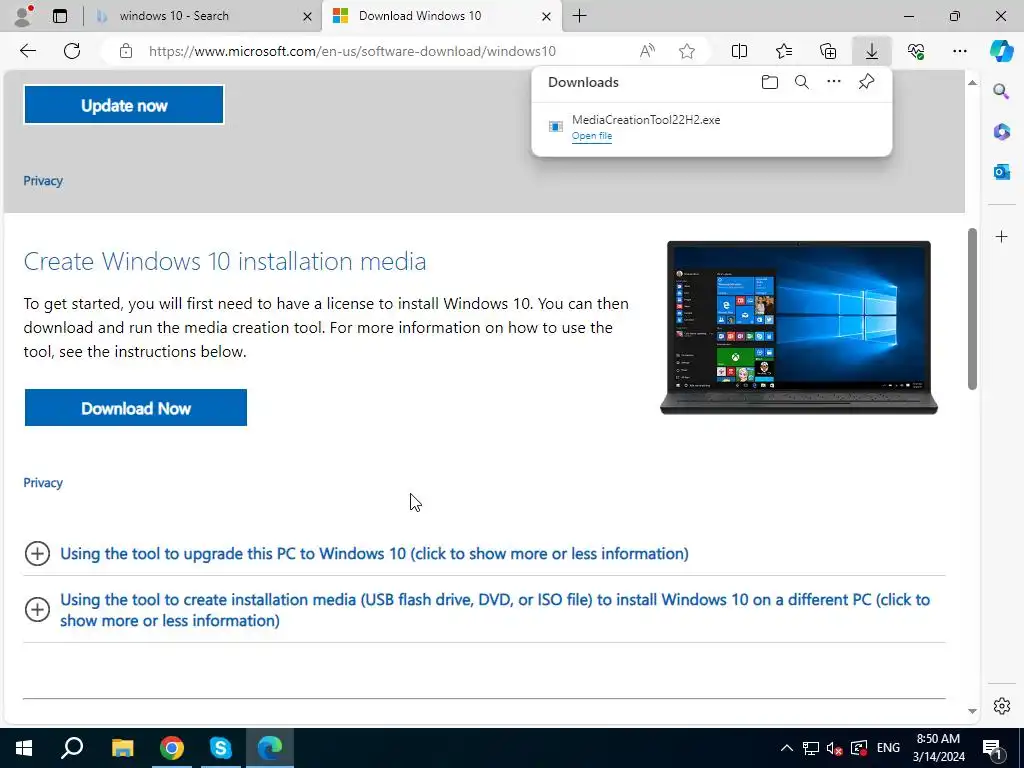Open more options in Downloads flyout
This screenshot has height=768, width=1024.
coord(834,82)
